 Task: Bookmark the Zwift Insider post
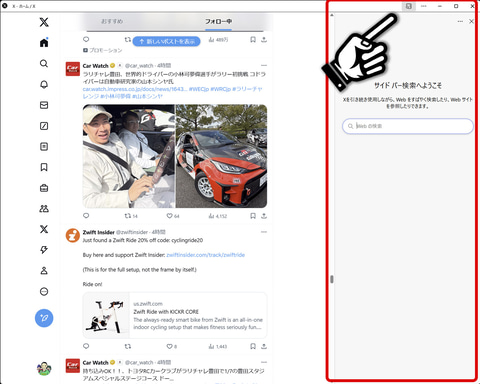tap(253, 346)
